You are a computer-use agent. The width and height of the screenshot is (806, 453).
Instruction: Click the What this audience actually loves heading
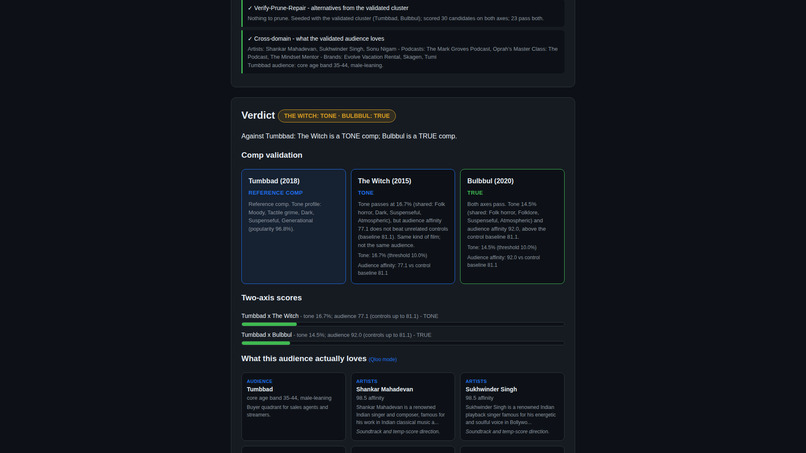[x=304, y=359]
